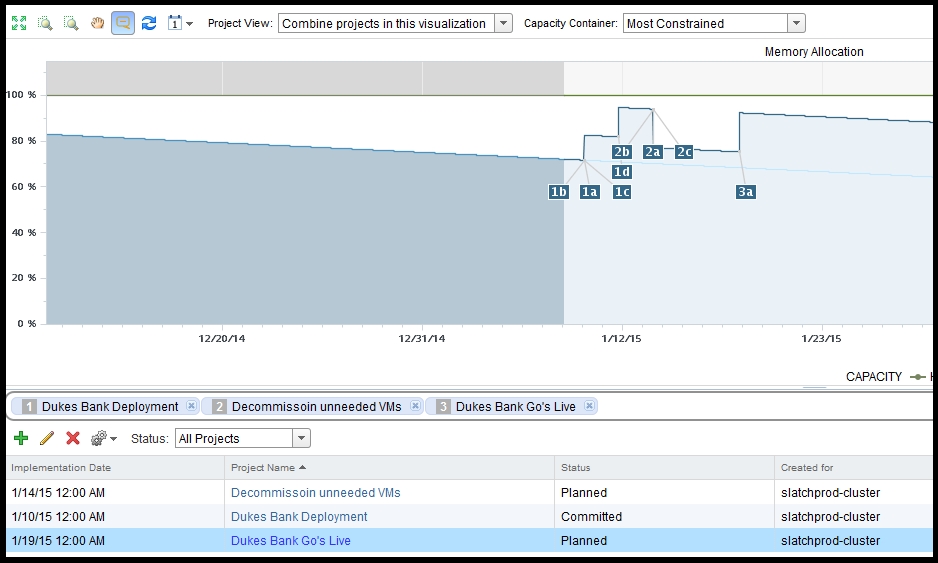This screenshot has width=938, height=563.
Task: Click slatchprod-cluster in Dukes Bank Deployment row
Action: tap(830, 516)
